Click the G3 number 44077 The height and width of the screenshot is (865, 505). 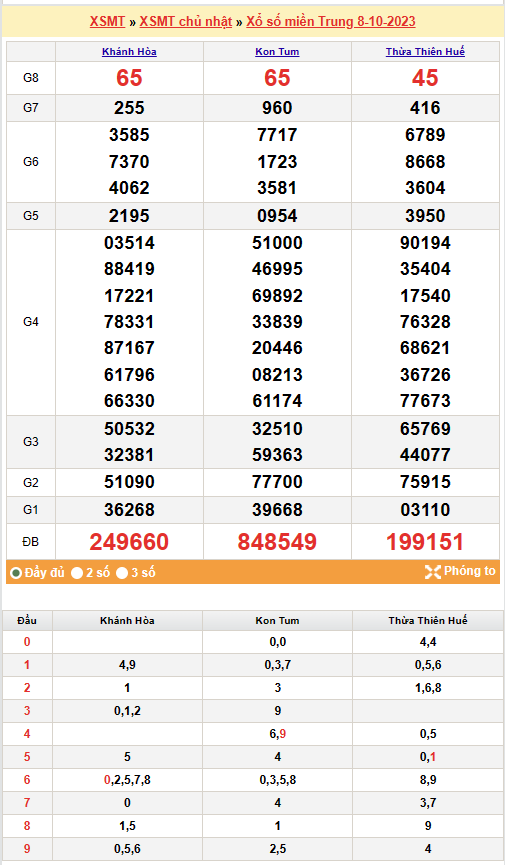pyautogui.click(x=425, y=455)
